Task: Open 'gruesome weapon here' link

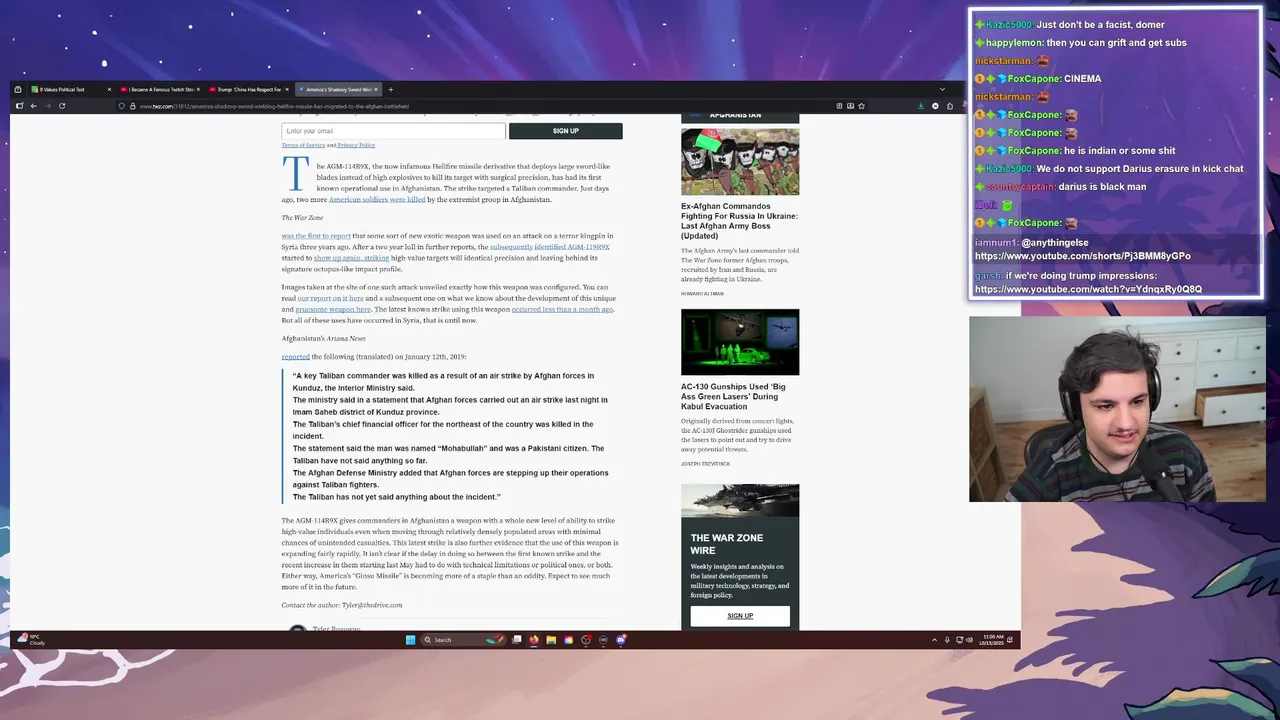Action: (333, 309)
